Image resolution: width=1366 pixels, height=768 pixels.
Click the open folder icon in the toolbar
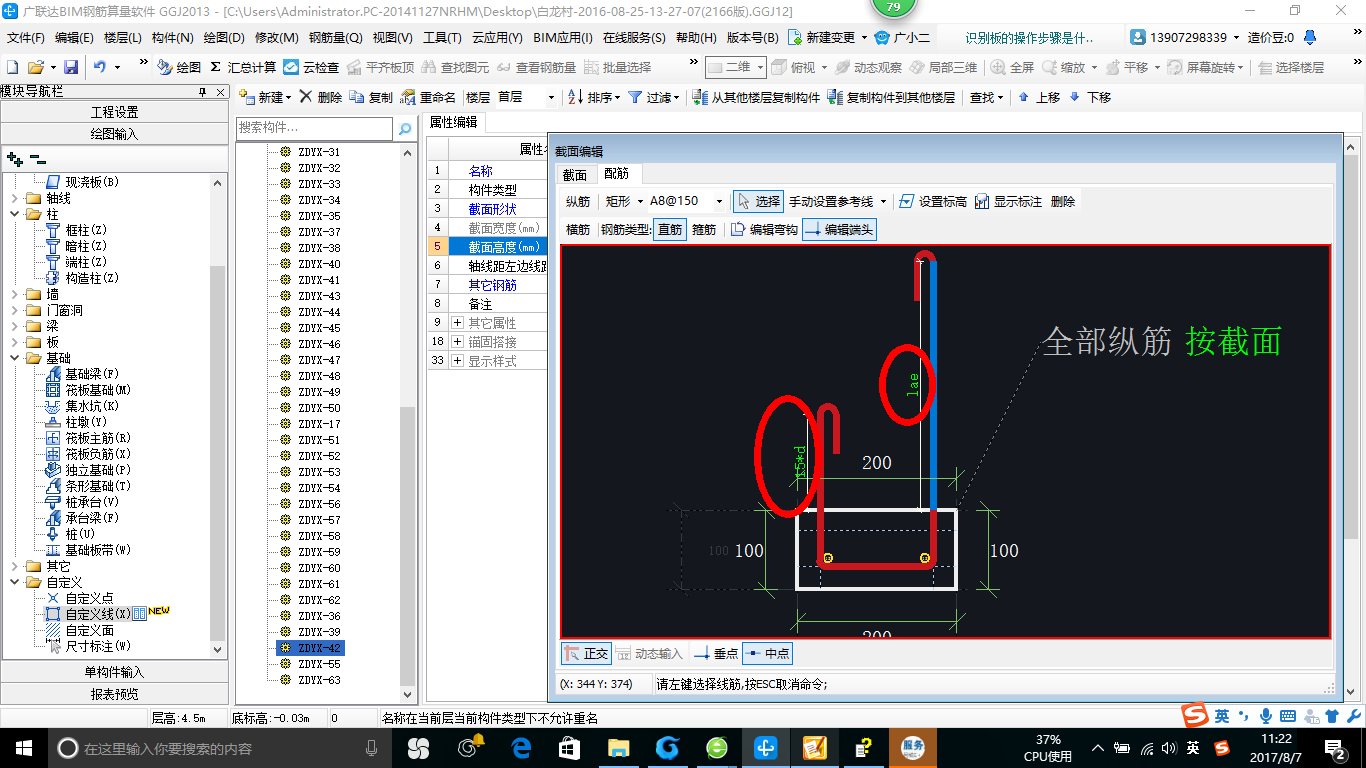tap(35, 67)
